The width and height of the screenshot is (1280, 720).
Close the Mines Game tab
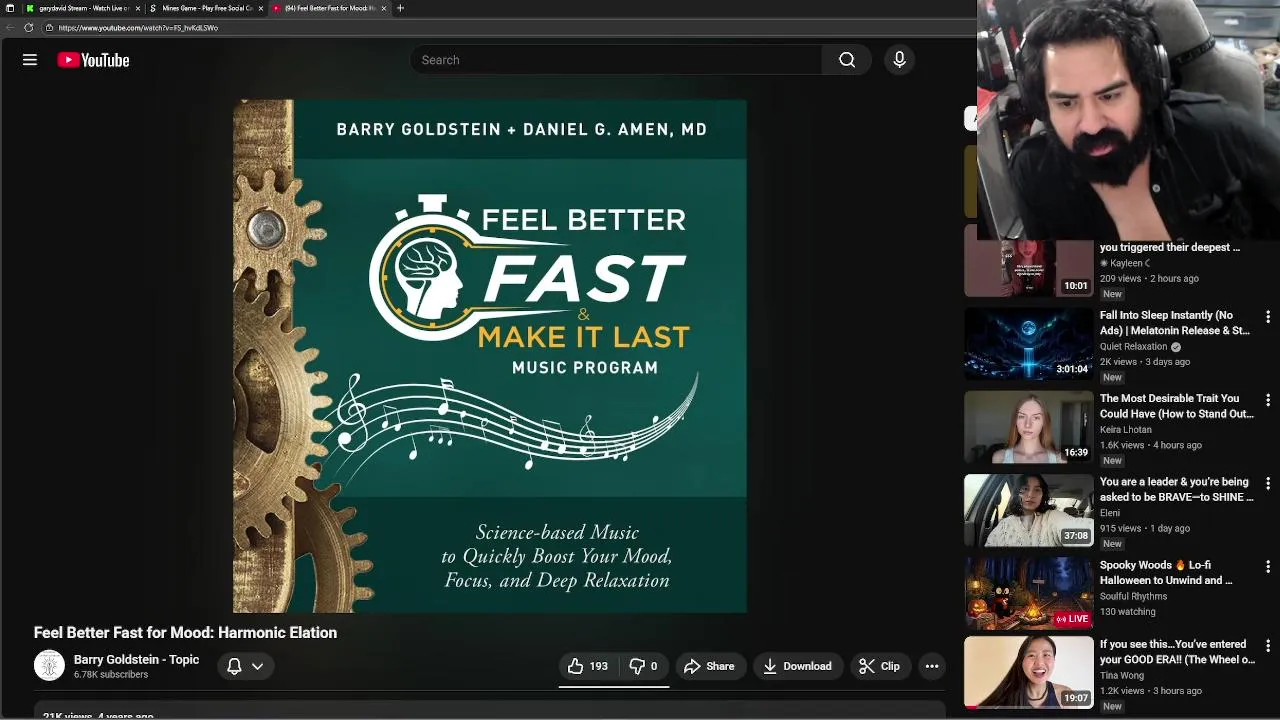[261, 8]
